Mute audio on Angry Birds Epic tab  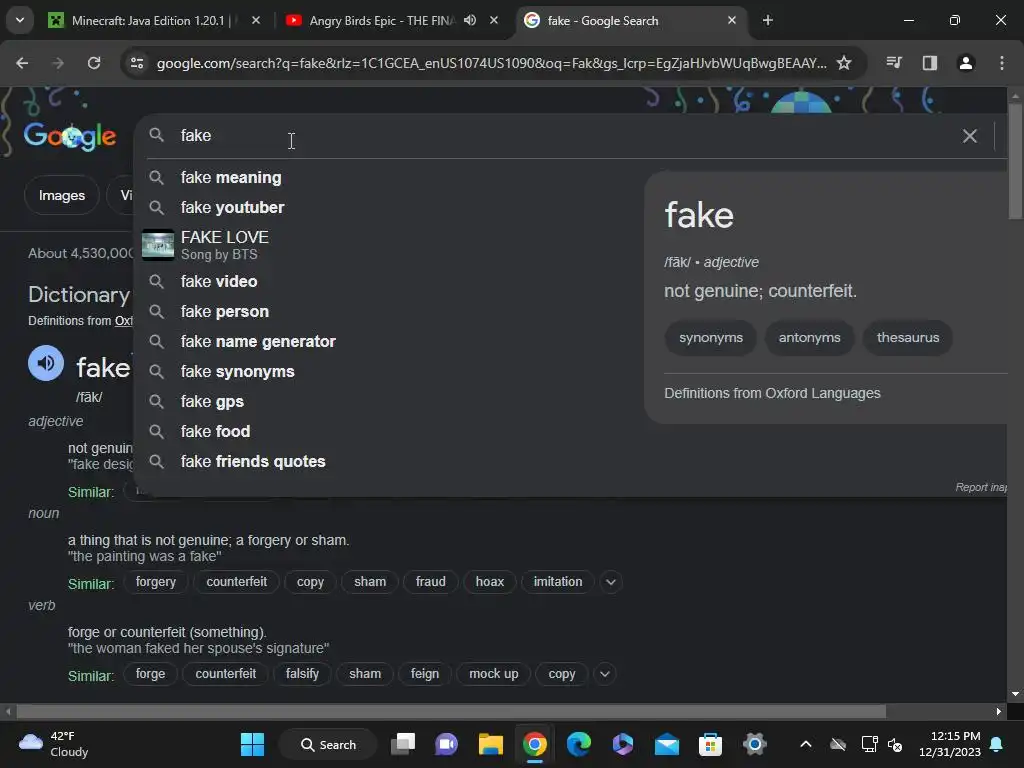pyautogui.click(x=470, y=20)
